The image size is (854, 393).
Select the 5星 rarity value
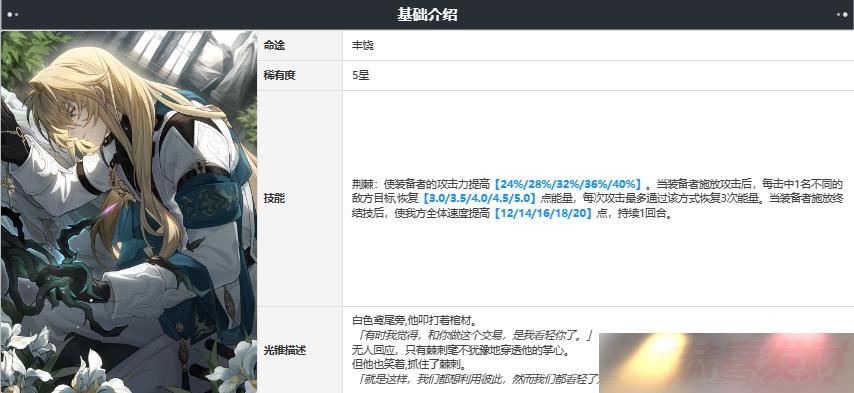tap(361, 76)
